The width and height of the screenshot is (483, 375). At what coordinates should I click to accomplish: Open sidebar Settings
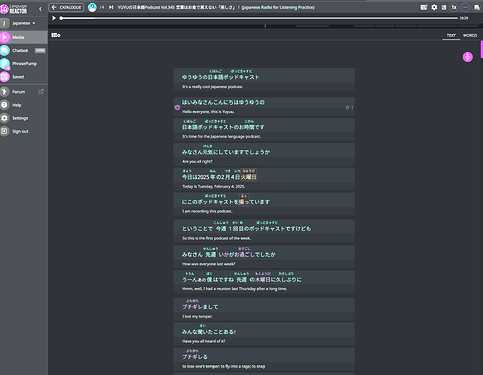23,118
